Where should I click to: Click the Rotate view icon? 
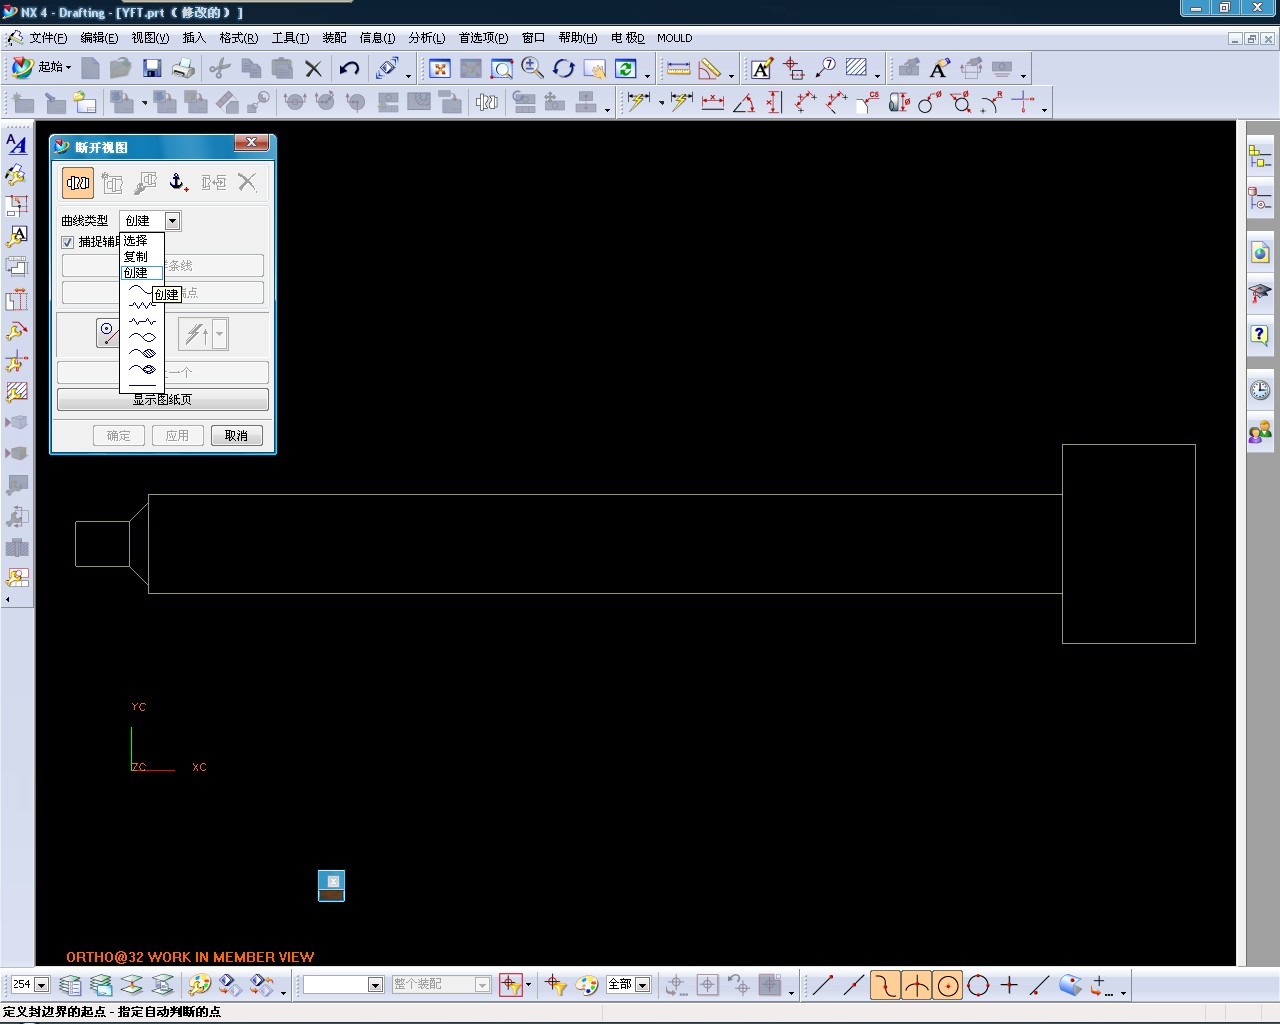(x=564, y=68)
